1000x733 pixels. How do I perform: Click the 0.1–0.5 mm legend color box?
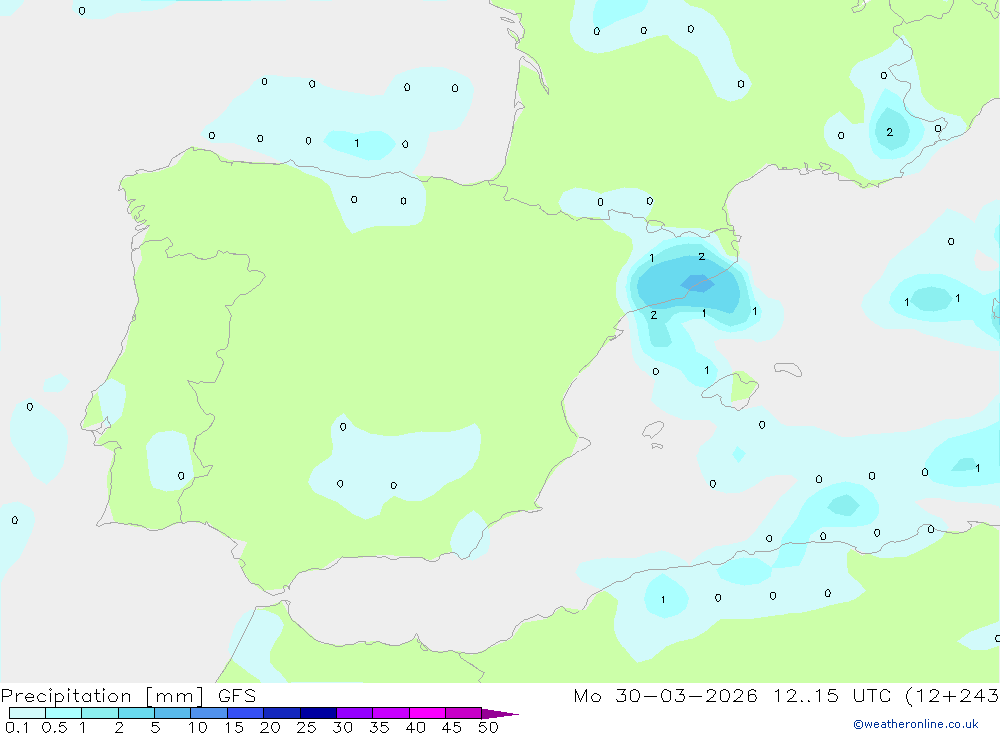coord(27,713)
